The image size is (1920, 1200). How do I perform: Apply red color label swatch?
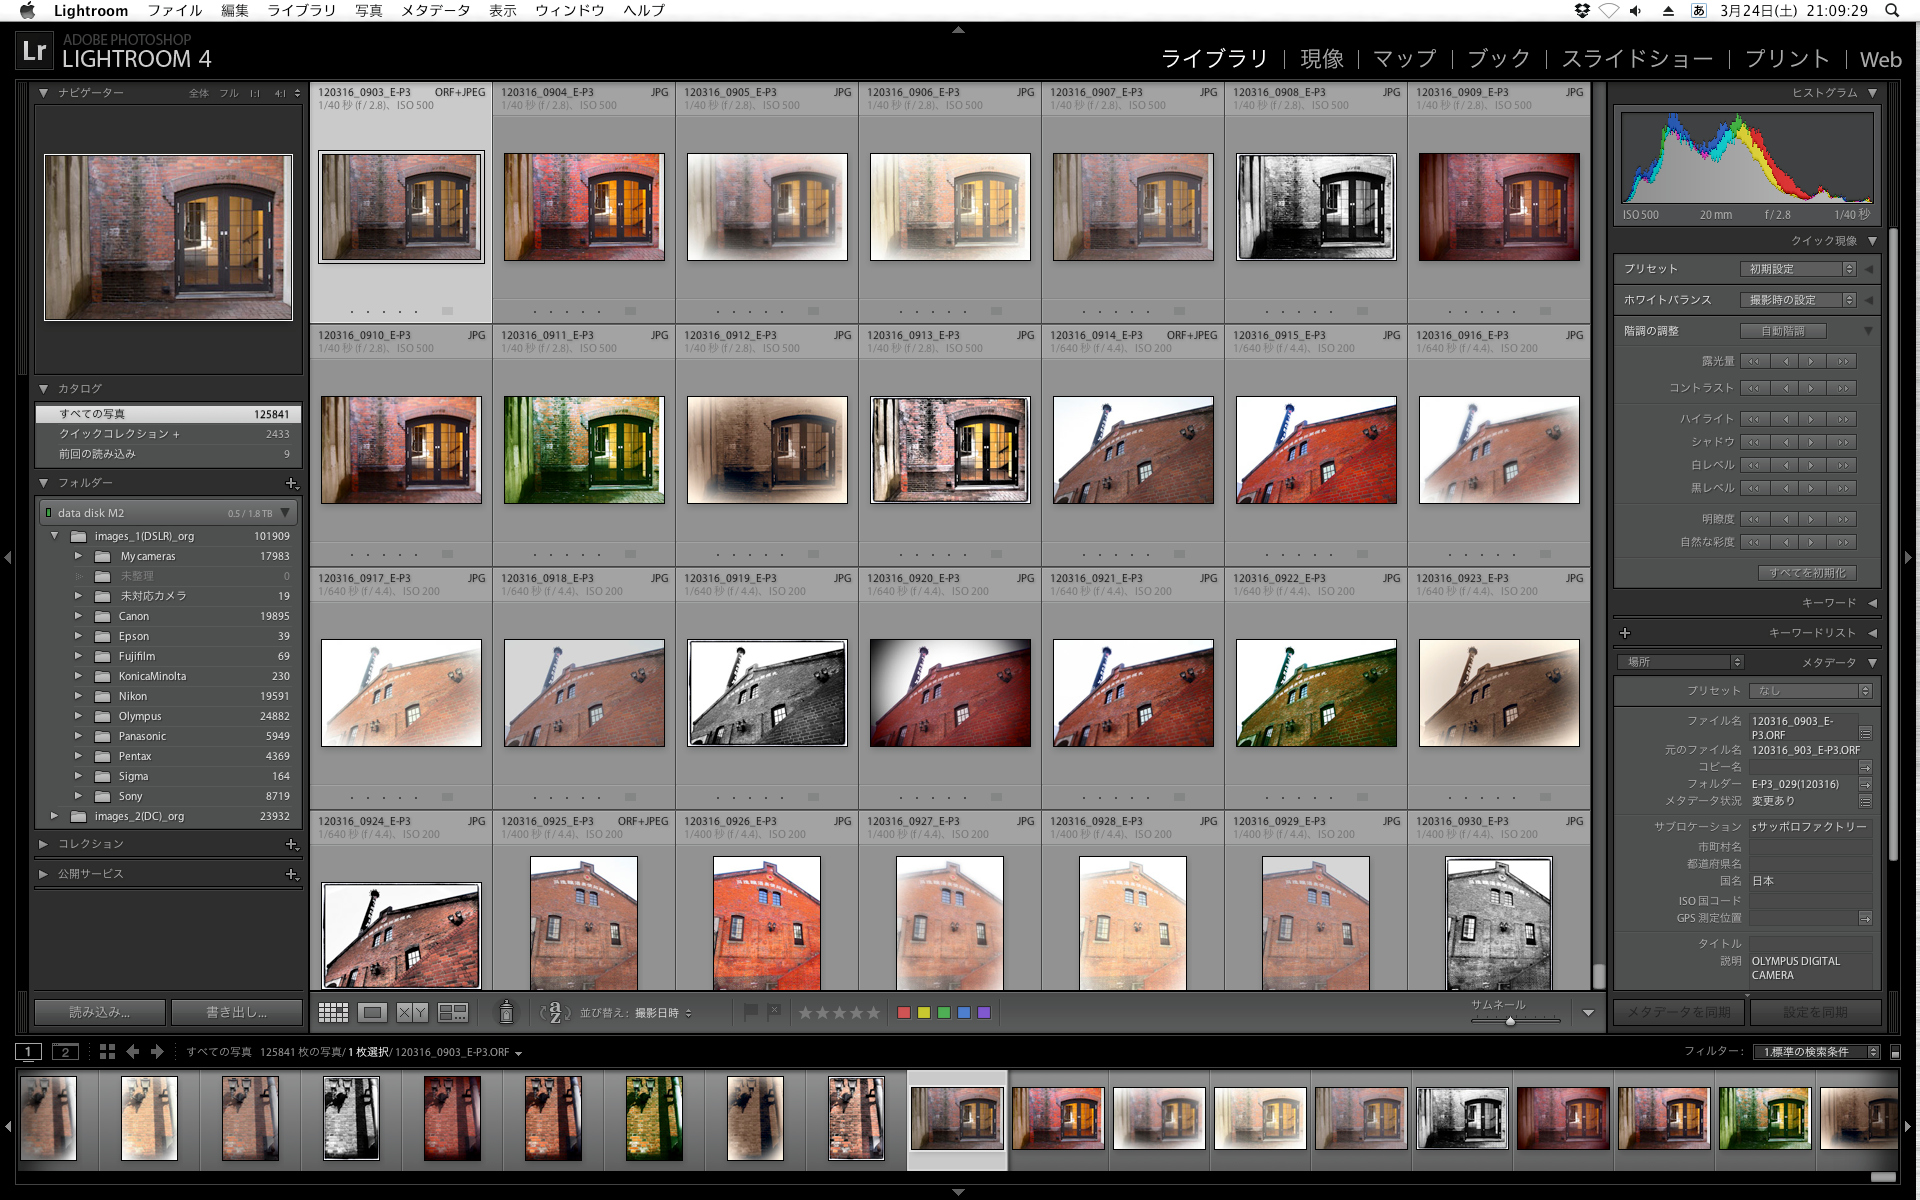coord(904,1013)
